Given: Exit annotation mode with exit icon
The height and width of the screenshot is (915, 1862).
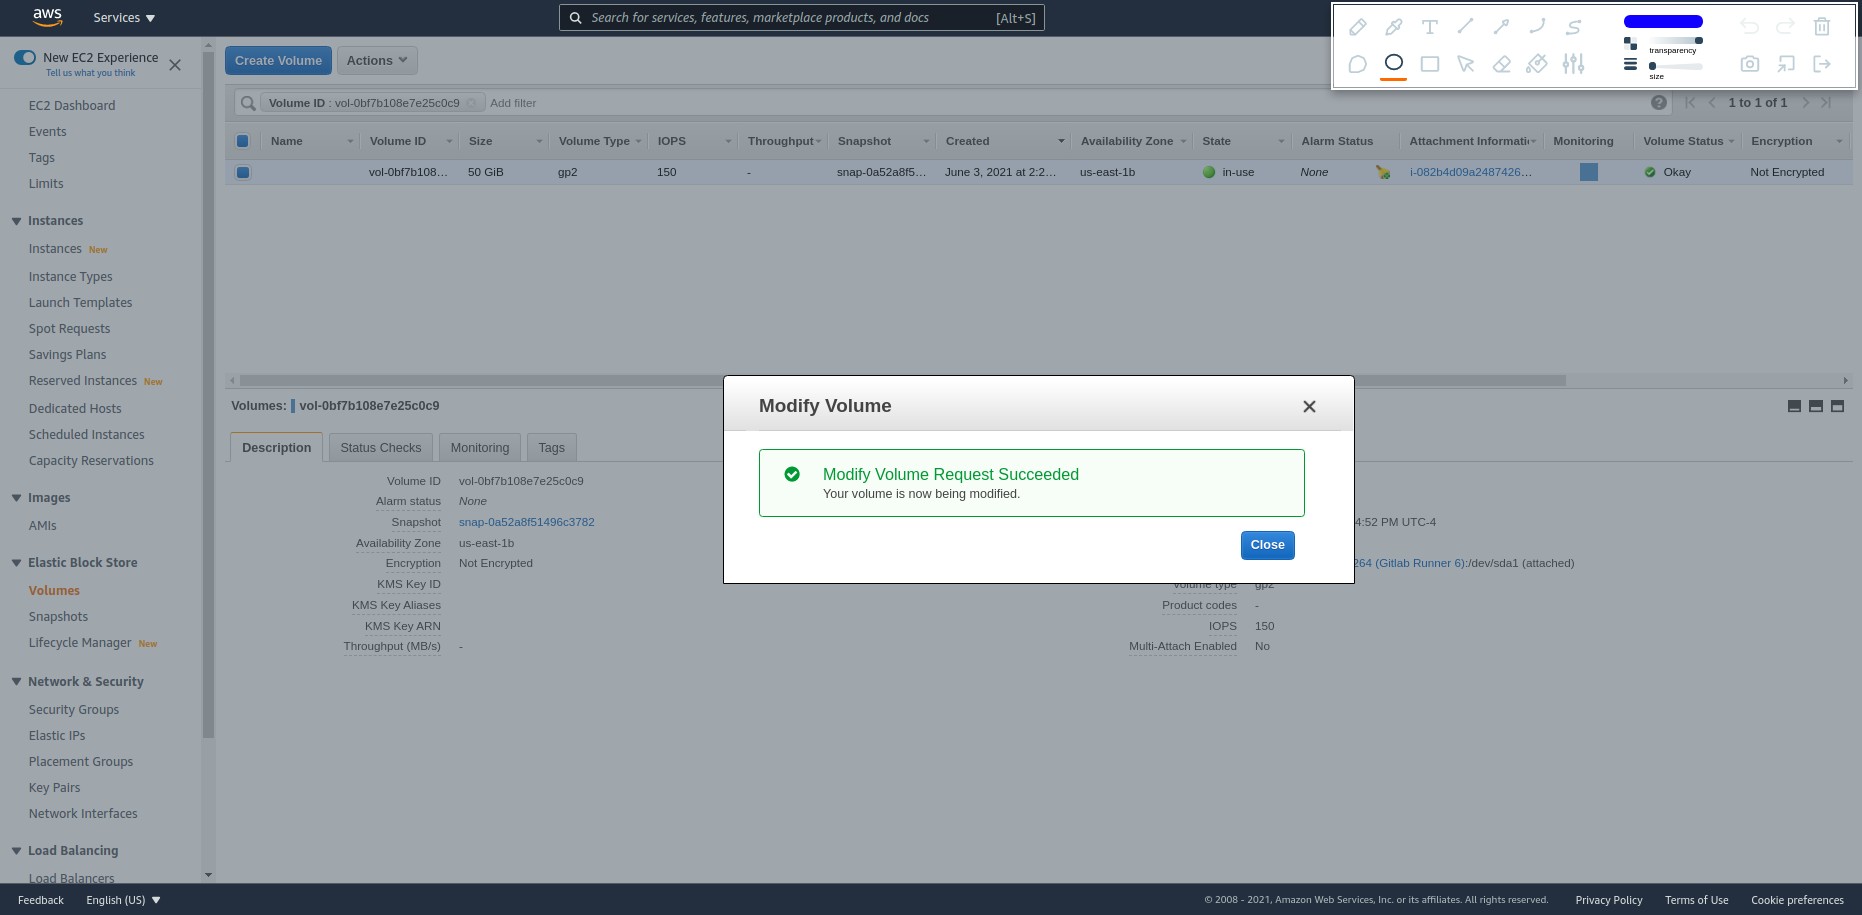Looking at the screenshot, I should pyautogui.click(x=1822, y=64).
